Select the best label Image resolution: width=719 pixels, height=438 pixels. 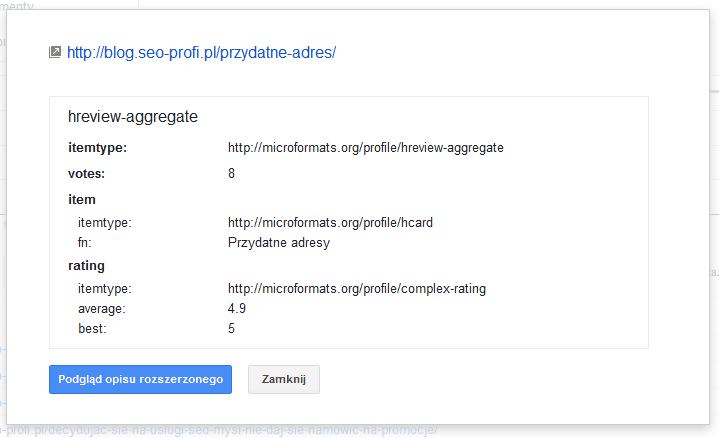(x=92, y=329)
